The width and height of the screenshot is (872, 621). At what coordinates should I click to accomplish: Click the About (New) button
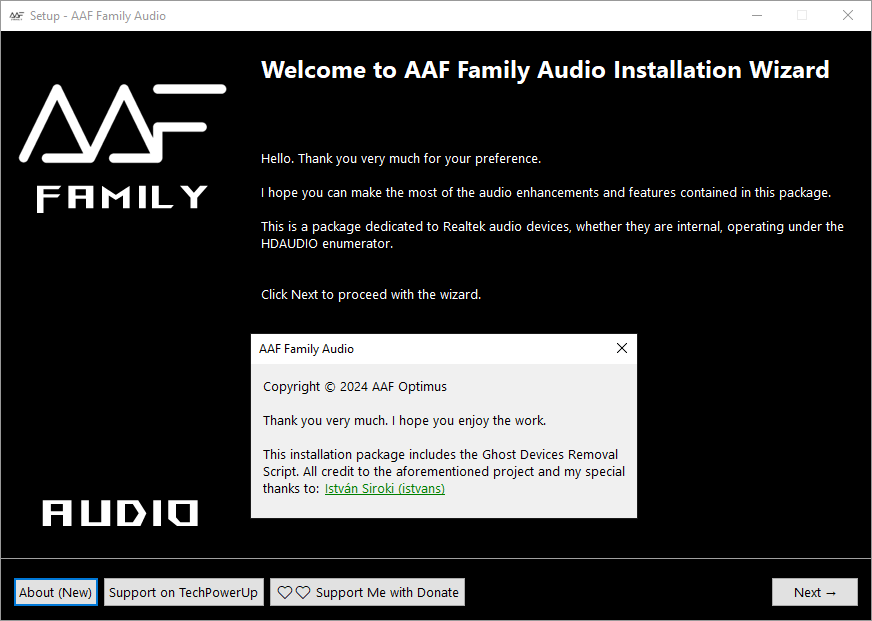(56, 592)
